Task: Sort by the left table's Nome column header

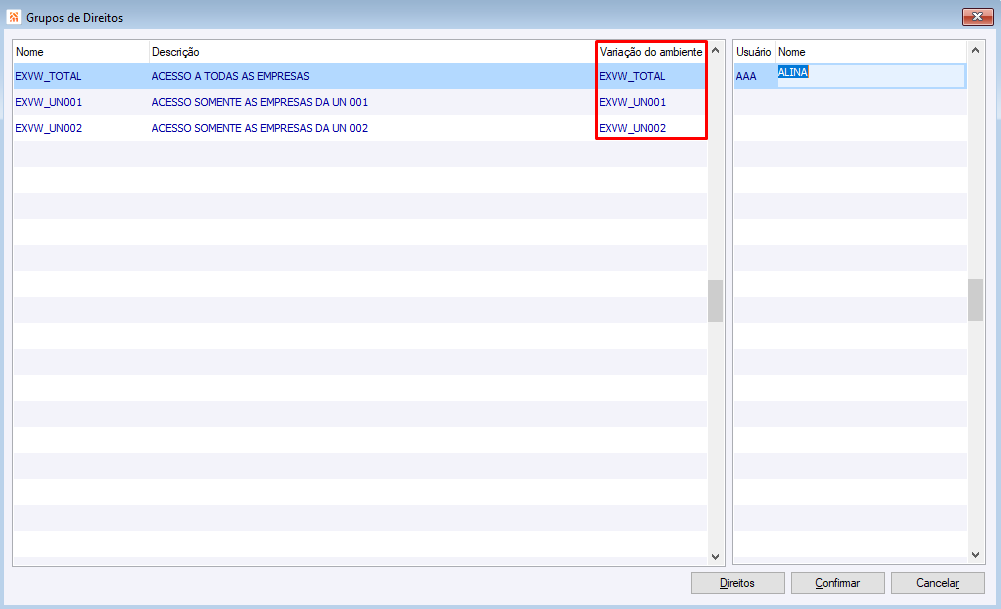Action: (x=81, y=52)
